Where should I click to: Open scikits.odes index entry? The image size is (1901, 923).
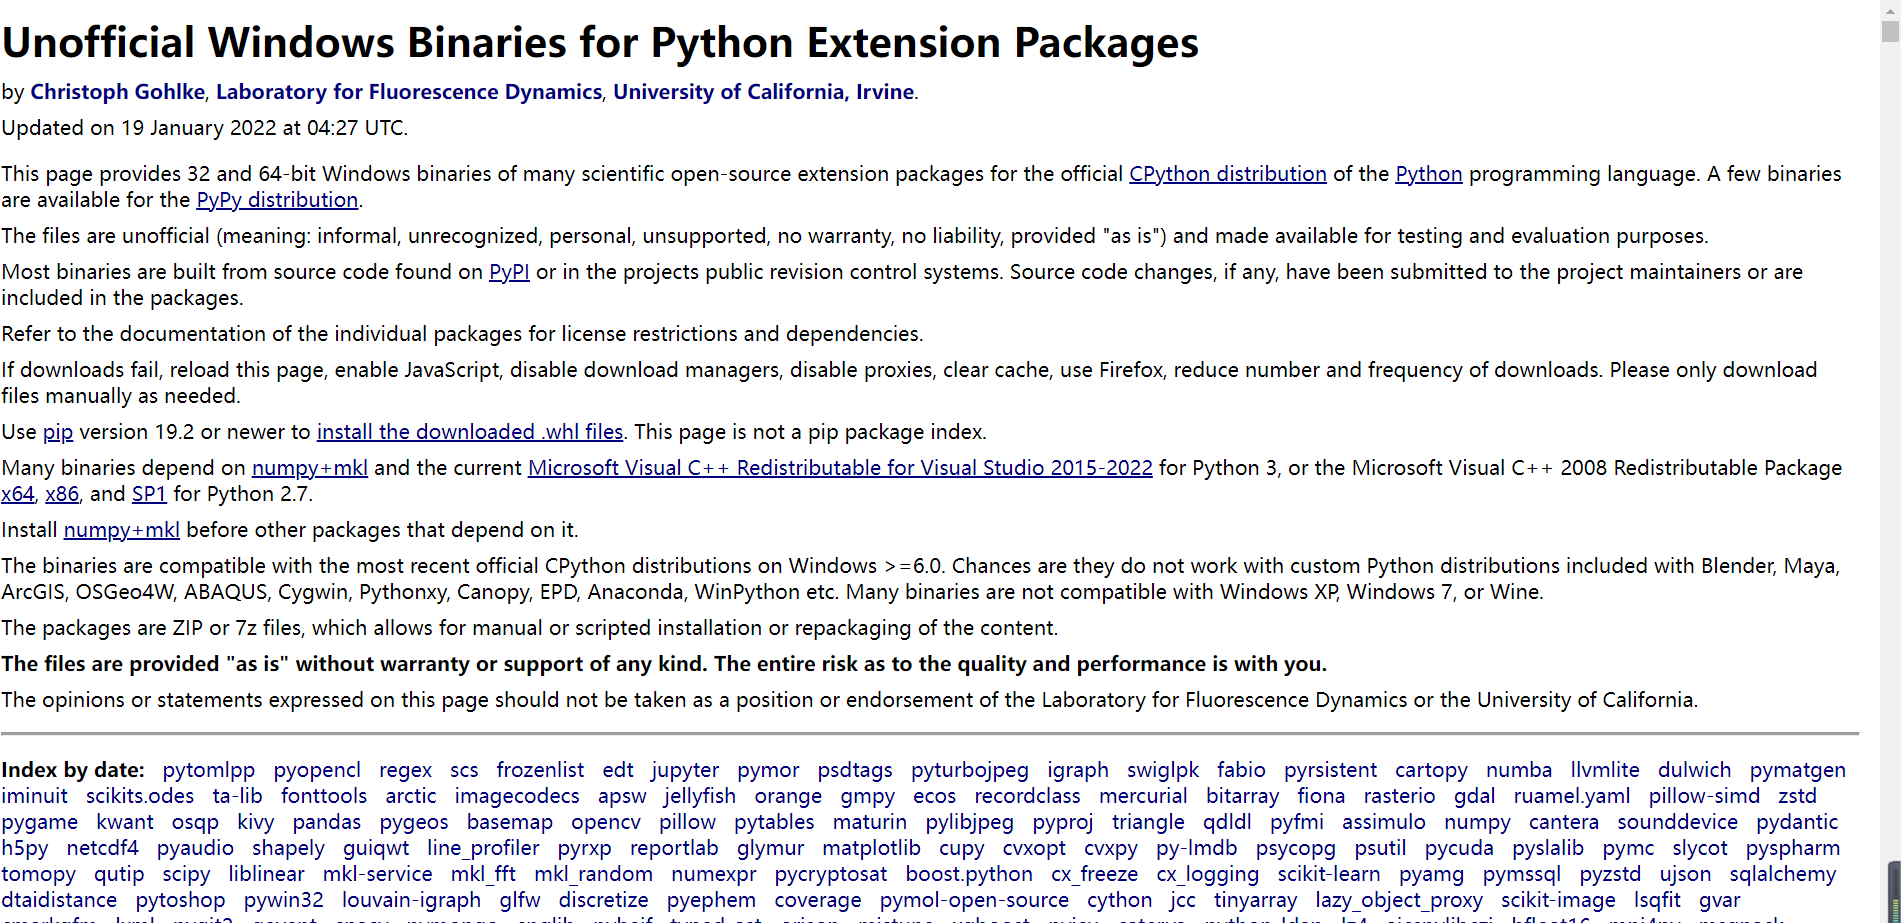(140, 796)
